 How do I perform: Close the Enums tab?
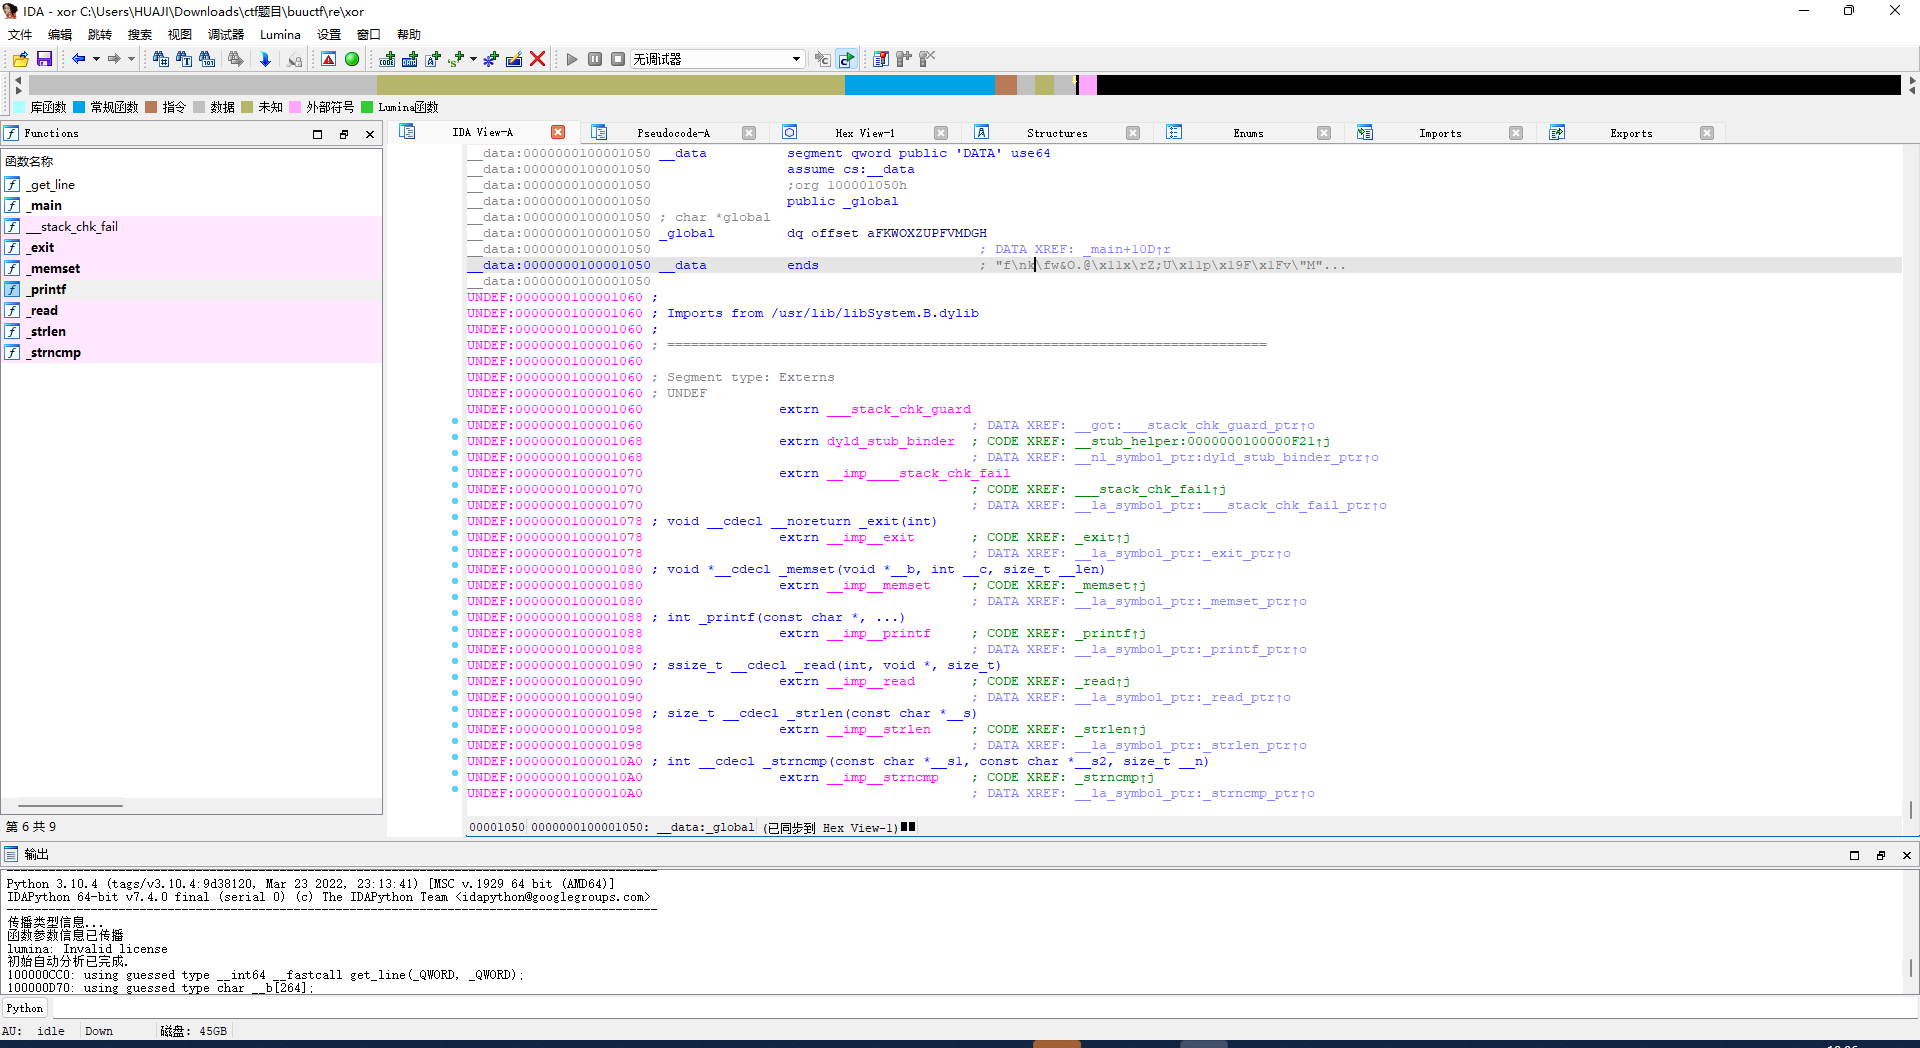pyautogui.click(x=1324, y=133)
